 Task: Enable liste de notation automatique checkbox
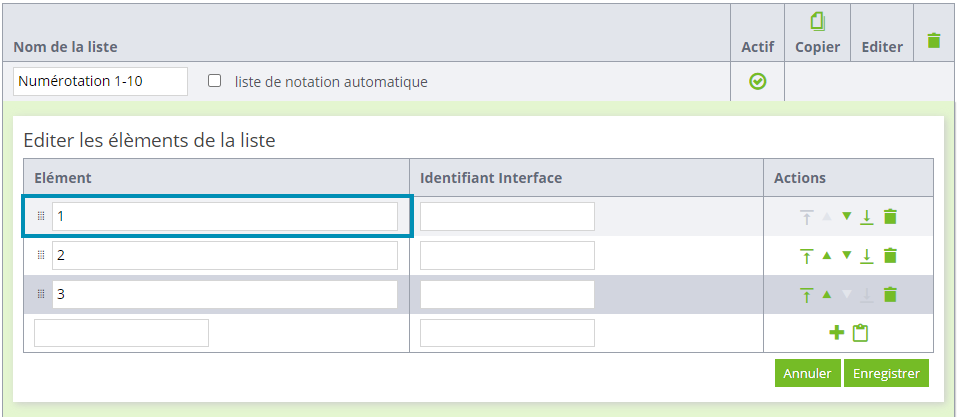click(214, 81)
